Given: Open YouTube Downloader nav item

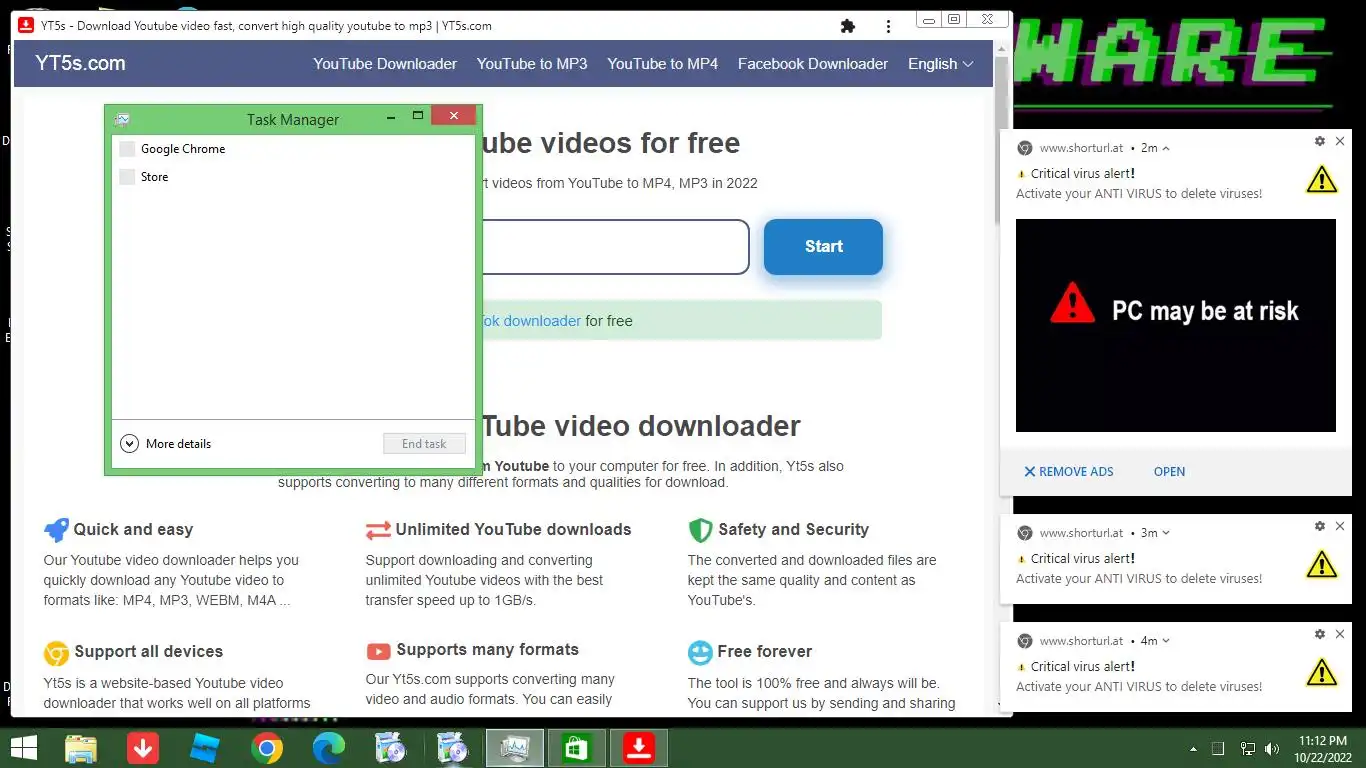Looking at the screenshot, I should pos(385,63).
